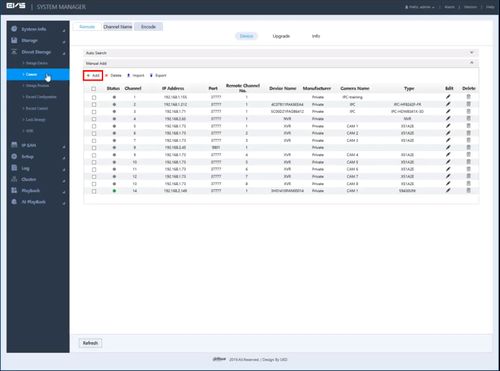
Task: Click the IPC-HDW8341X-3D type cell
Action: (407, 111)
